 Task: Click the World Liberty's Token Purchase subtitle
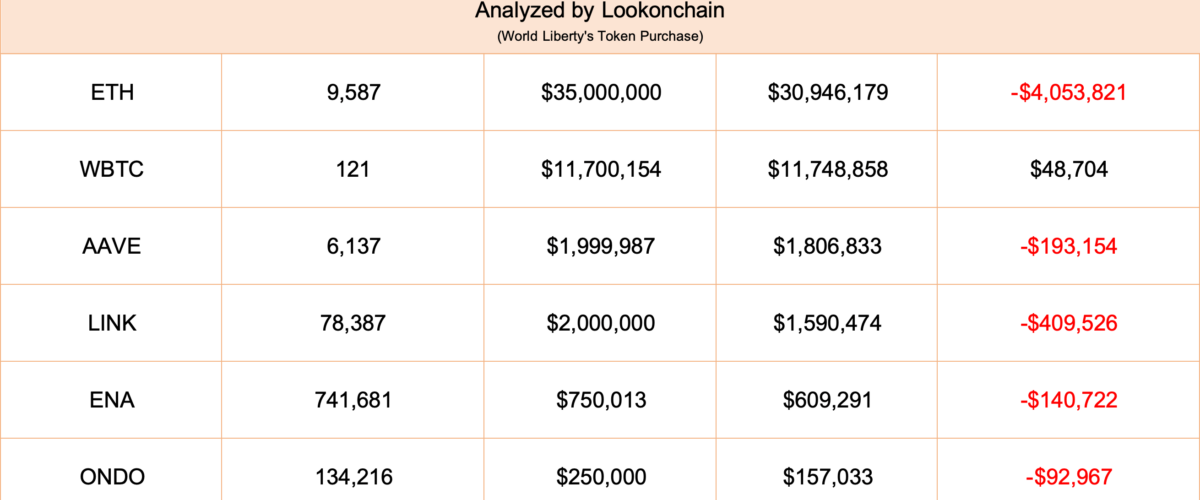pyautogui.click(x=600, y=36)
